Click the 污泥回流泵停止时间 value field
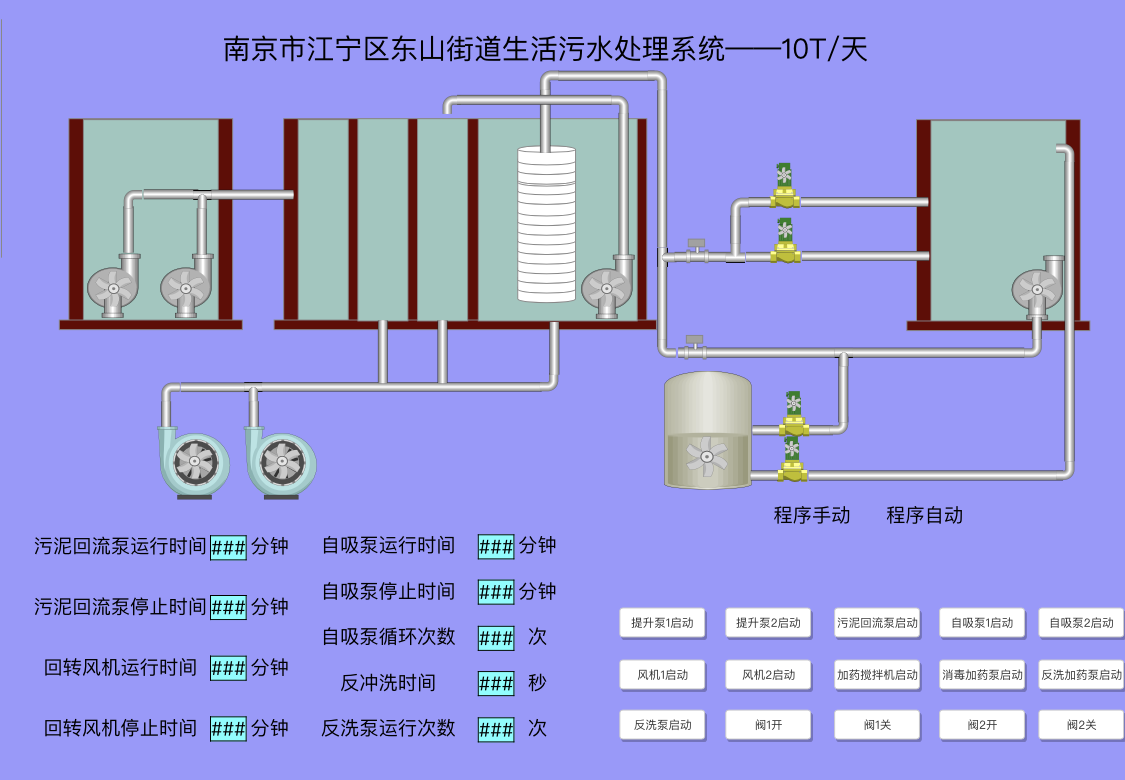 (228, 607)
